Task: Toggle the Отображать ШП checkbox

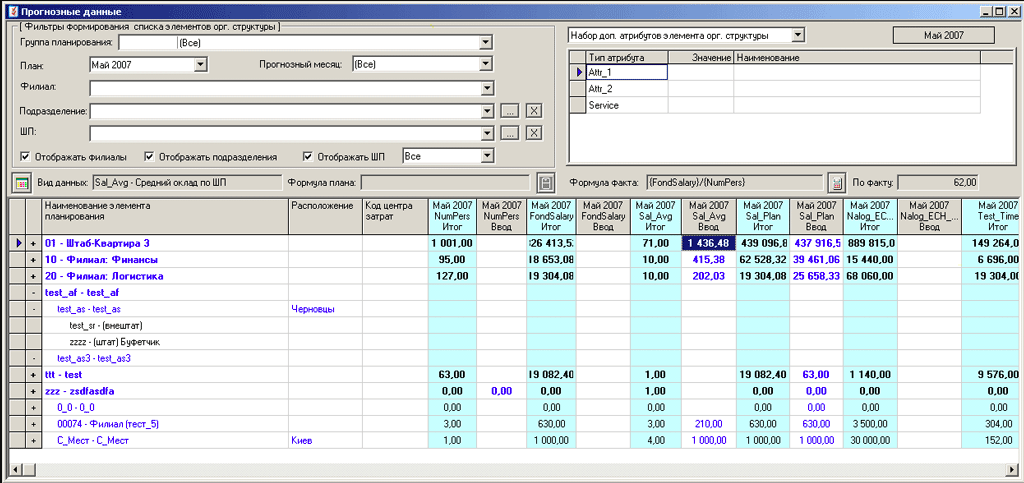Action: [x=308, y=157]
